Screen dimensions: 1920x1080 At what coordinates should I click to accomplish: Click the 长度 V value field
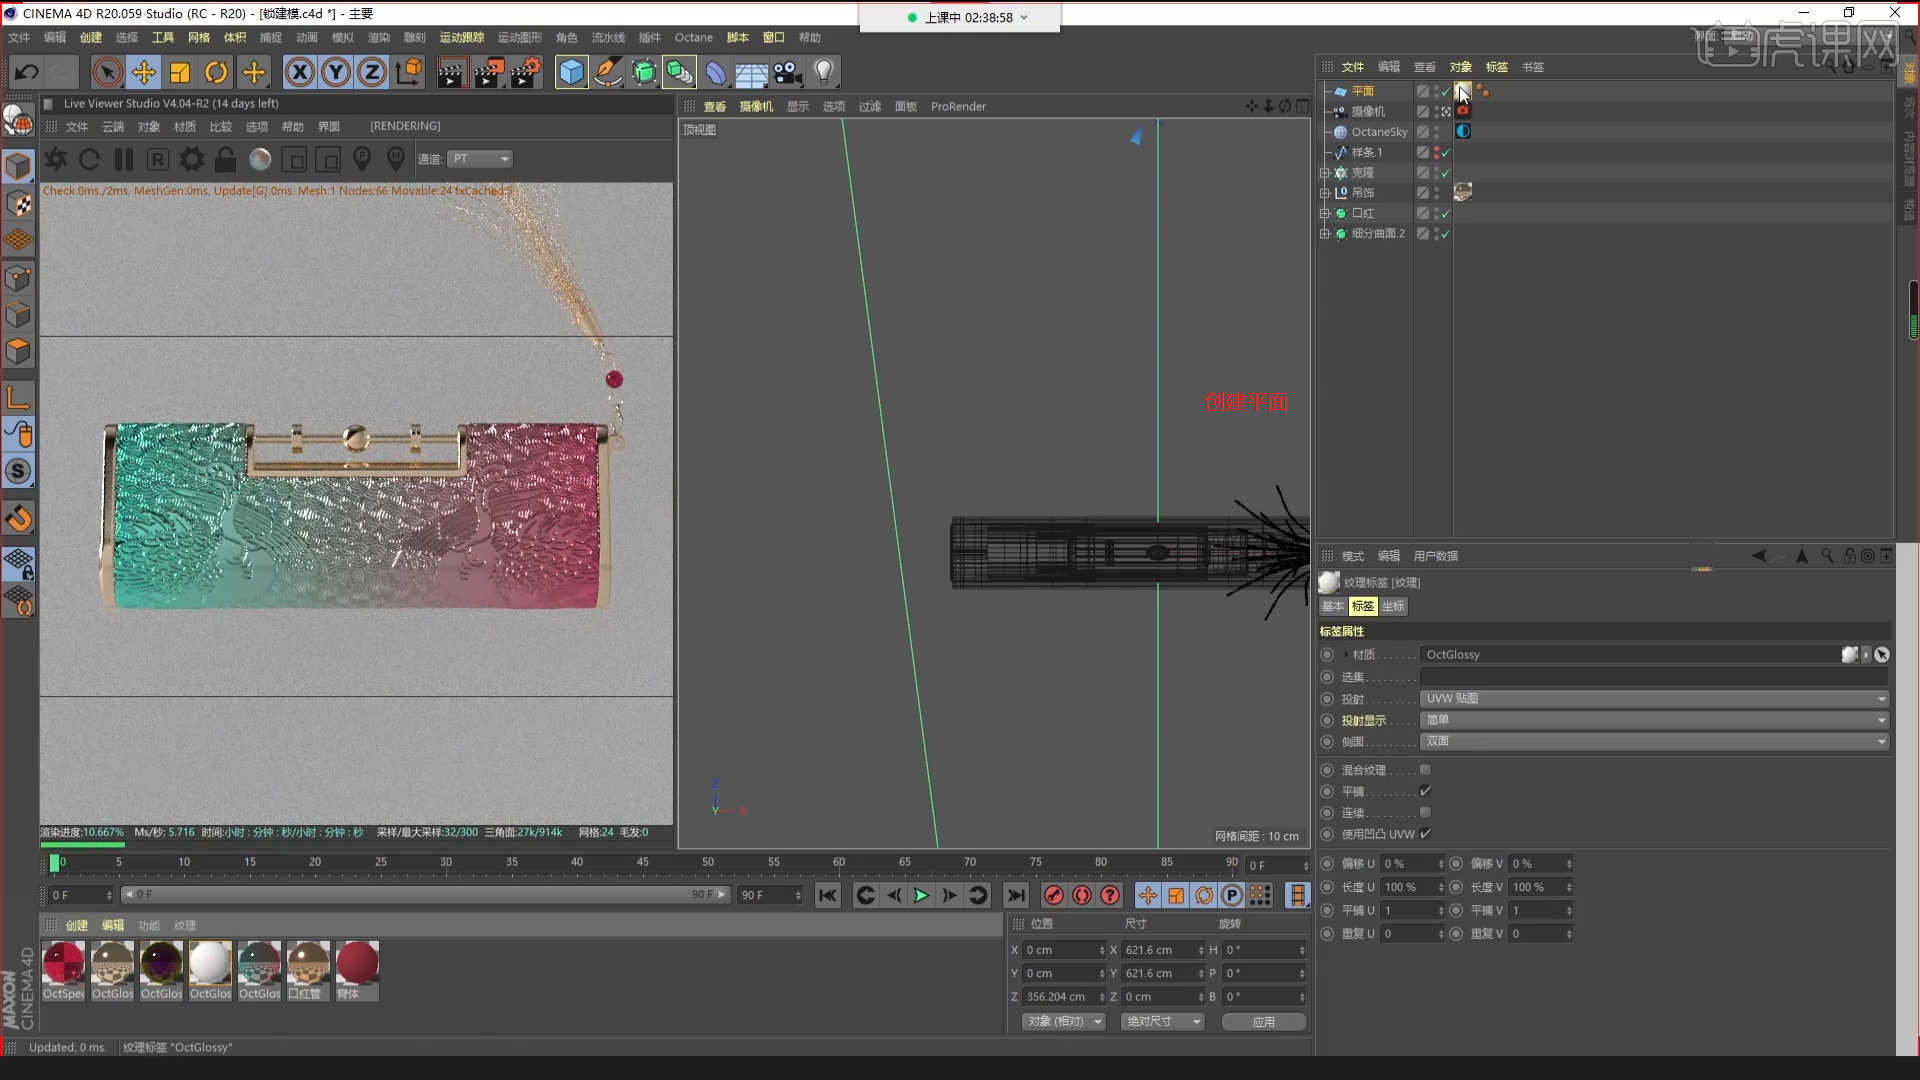(1539, 887)
